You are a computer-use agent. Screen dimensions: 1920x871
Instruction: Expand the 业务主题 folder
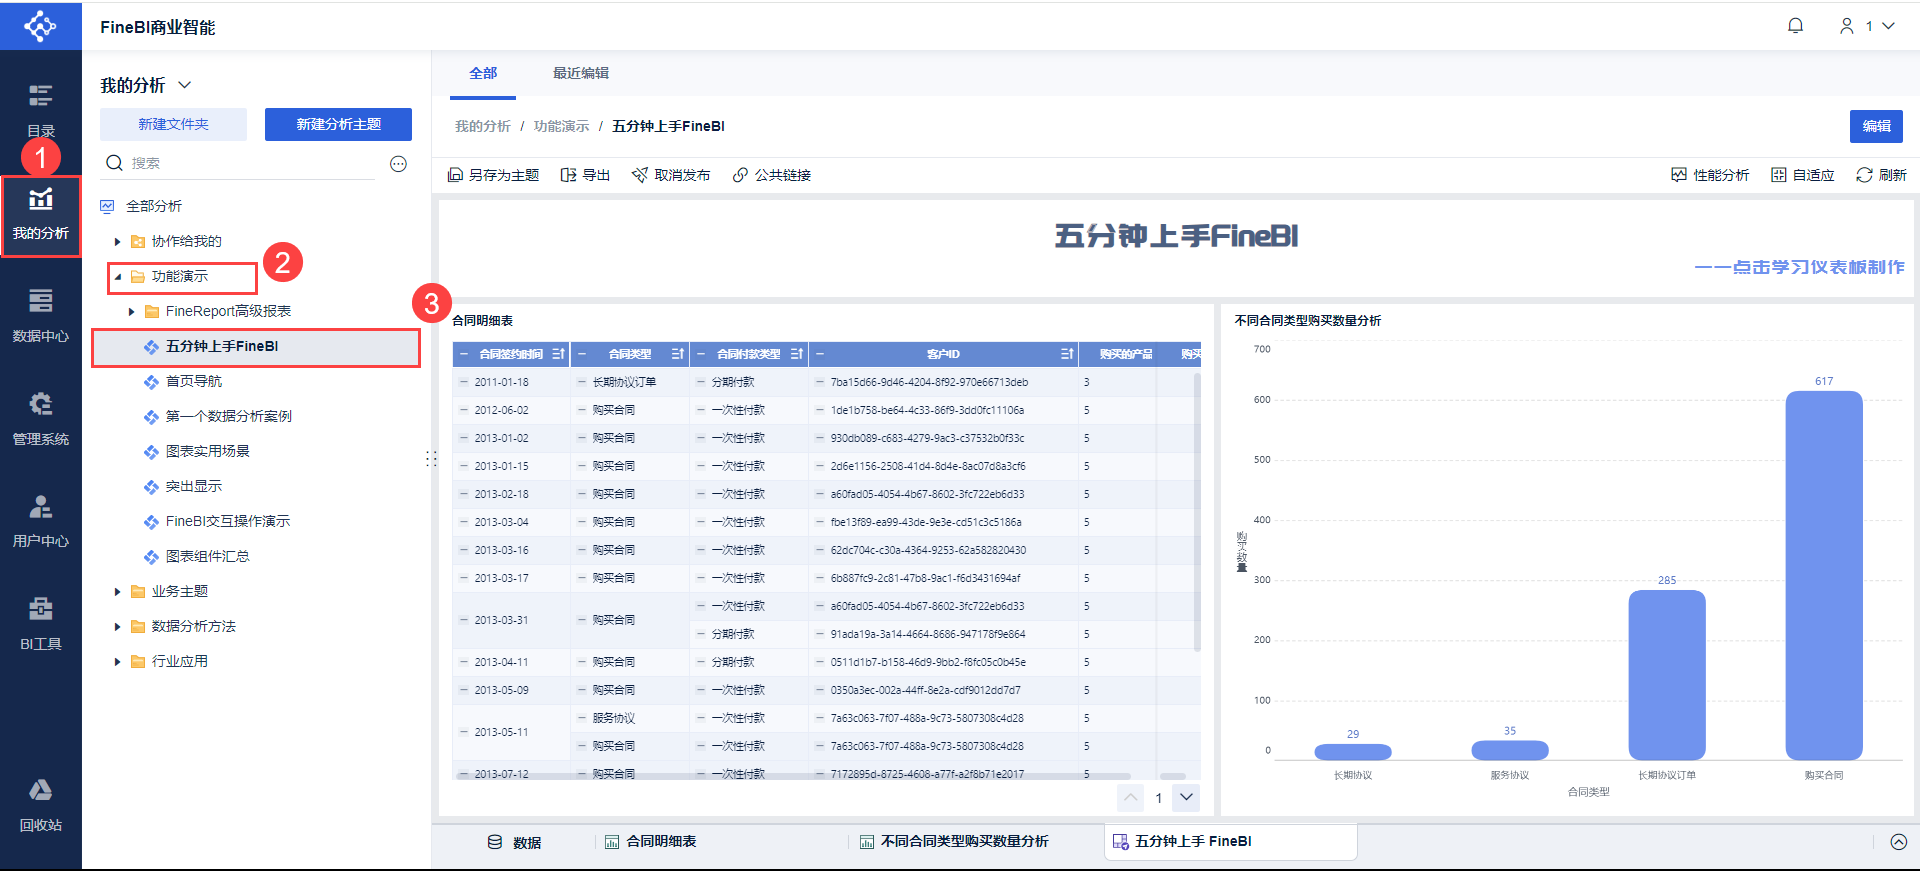point(117,591)
